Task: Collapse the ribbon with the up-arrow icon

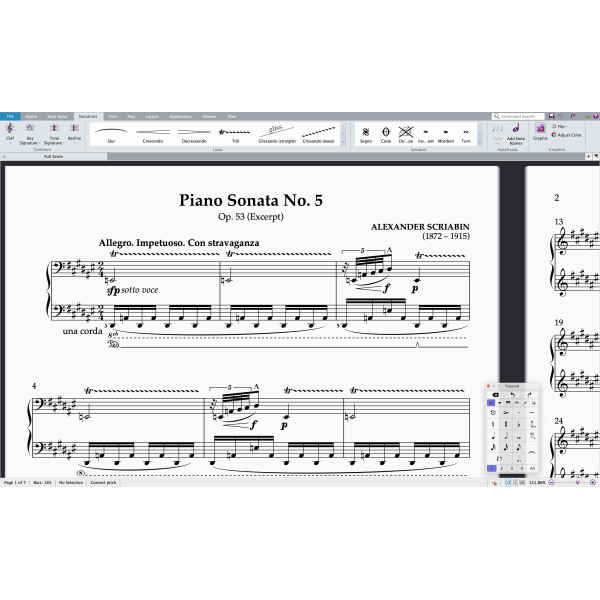Action: [587, 117]
